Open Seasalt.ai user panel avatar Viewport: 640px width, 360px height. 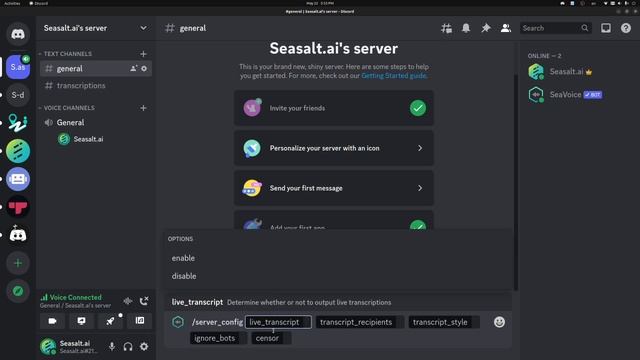tap(48, 347)
